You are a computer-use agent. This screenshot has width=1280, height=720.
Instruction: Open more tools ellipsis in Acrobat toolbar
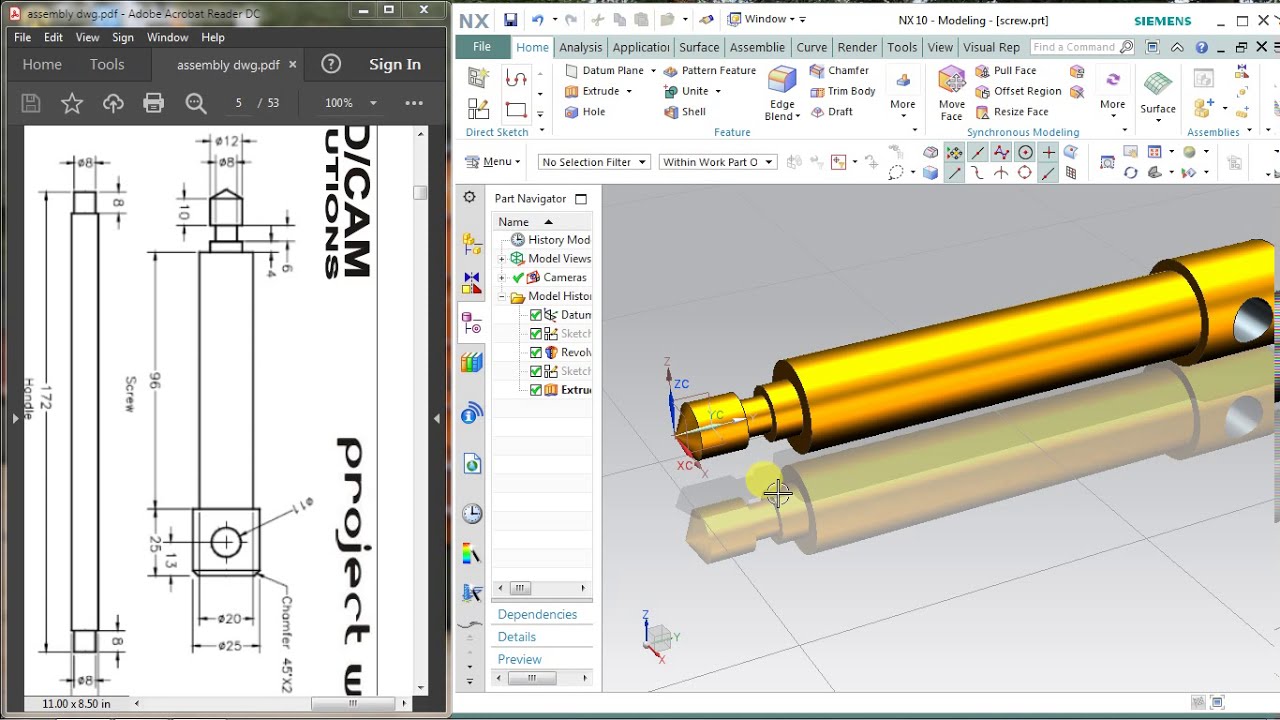coord(414,103)
